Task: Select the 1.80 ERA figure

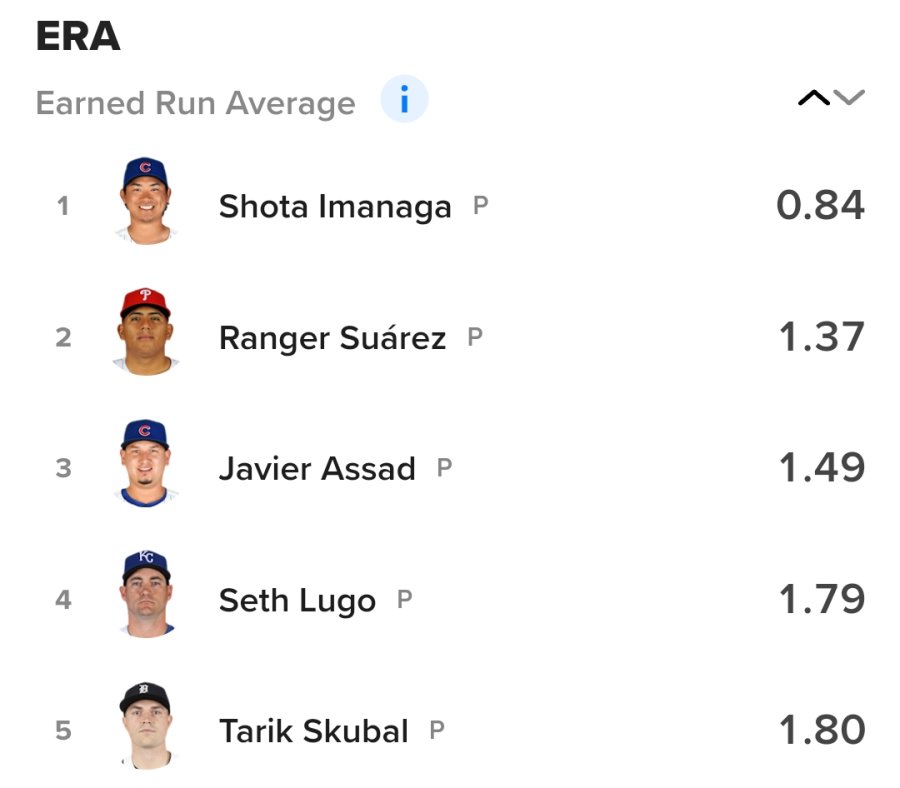Action: [821, 730]
